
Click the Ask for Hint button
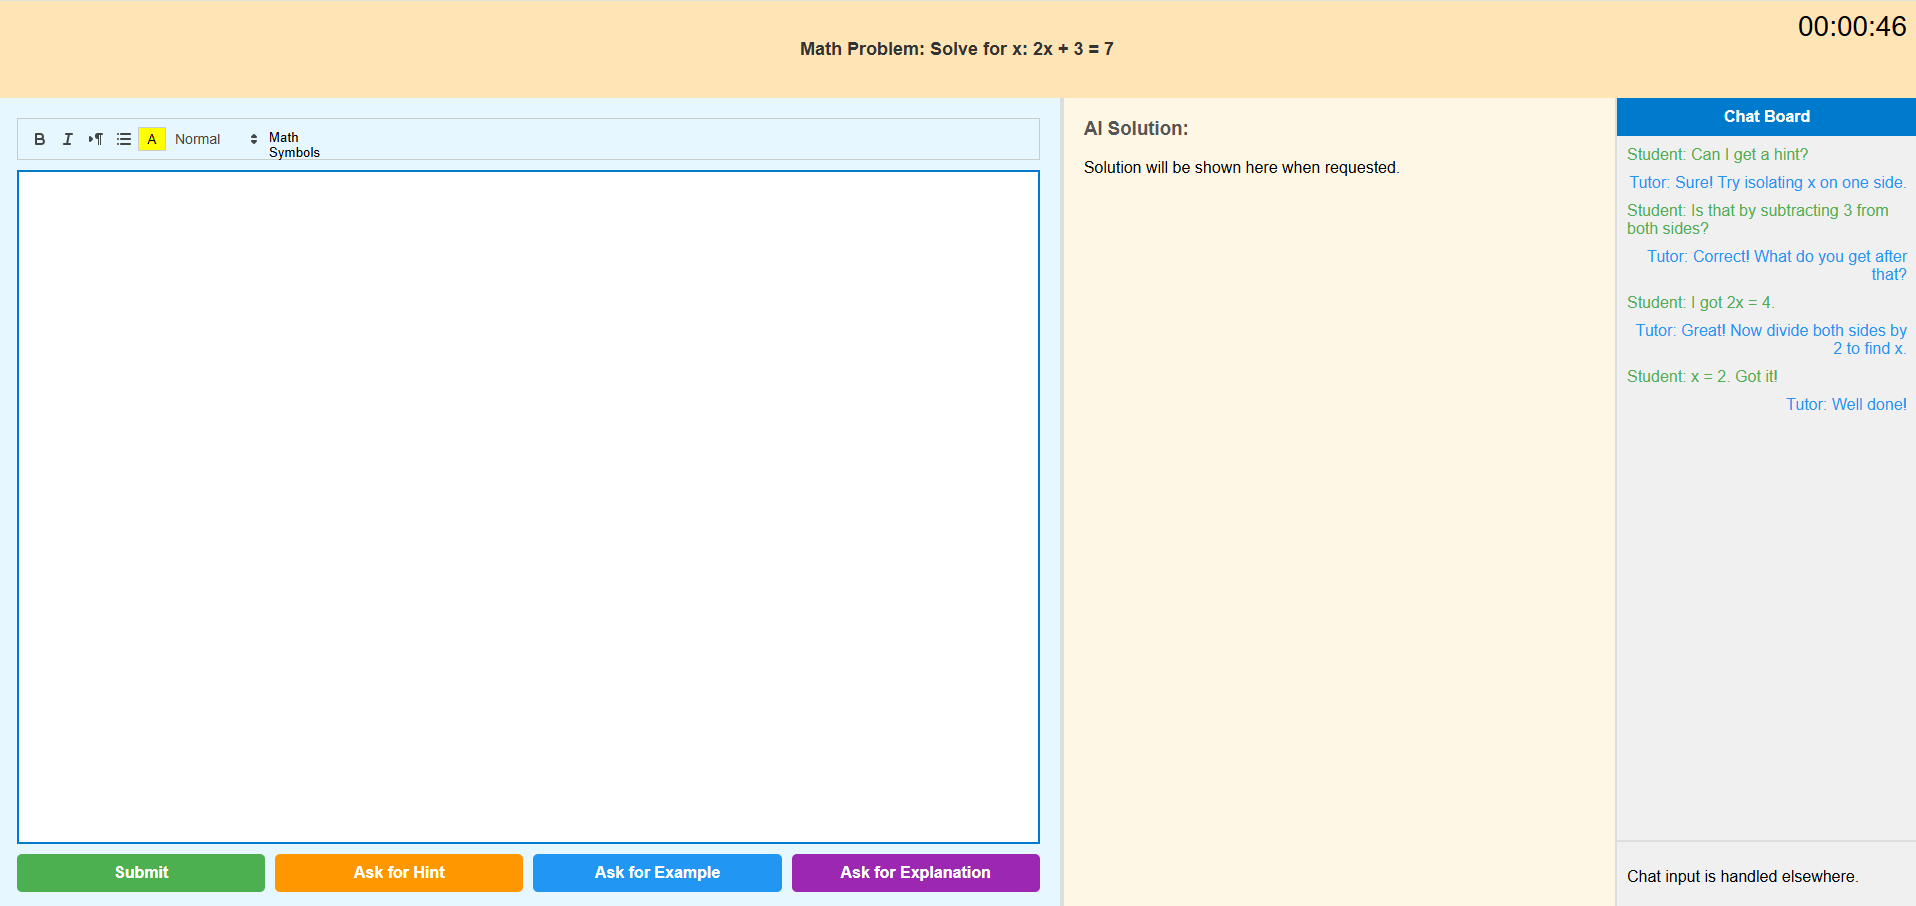click(398, 872)
